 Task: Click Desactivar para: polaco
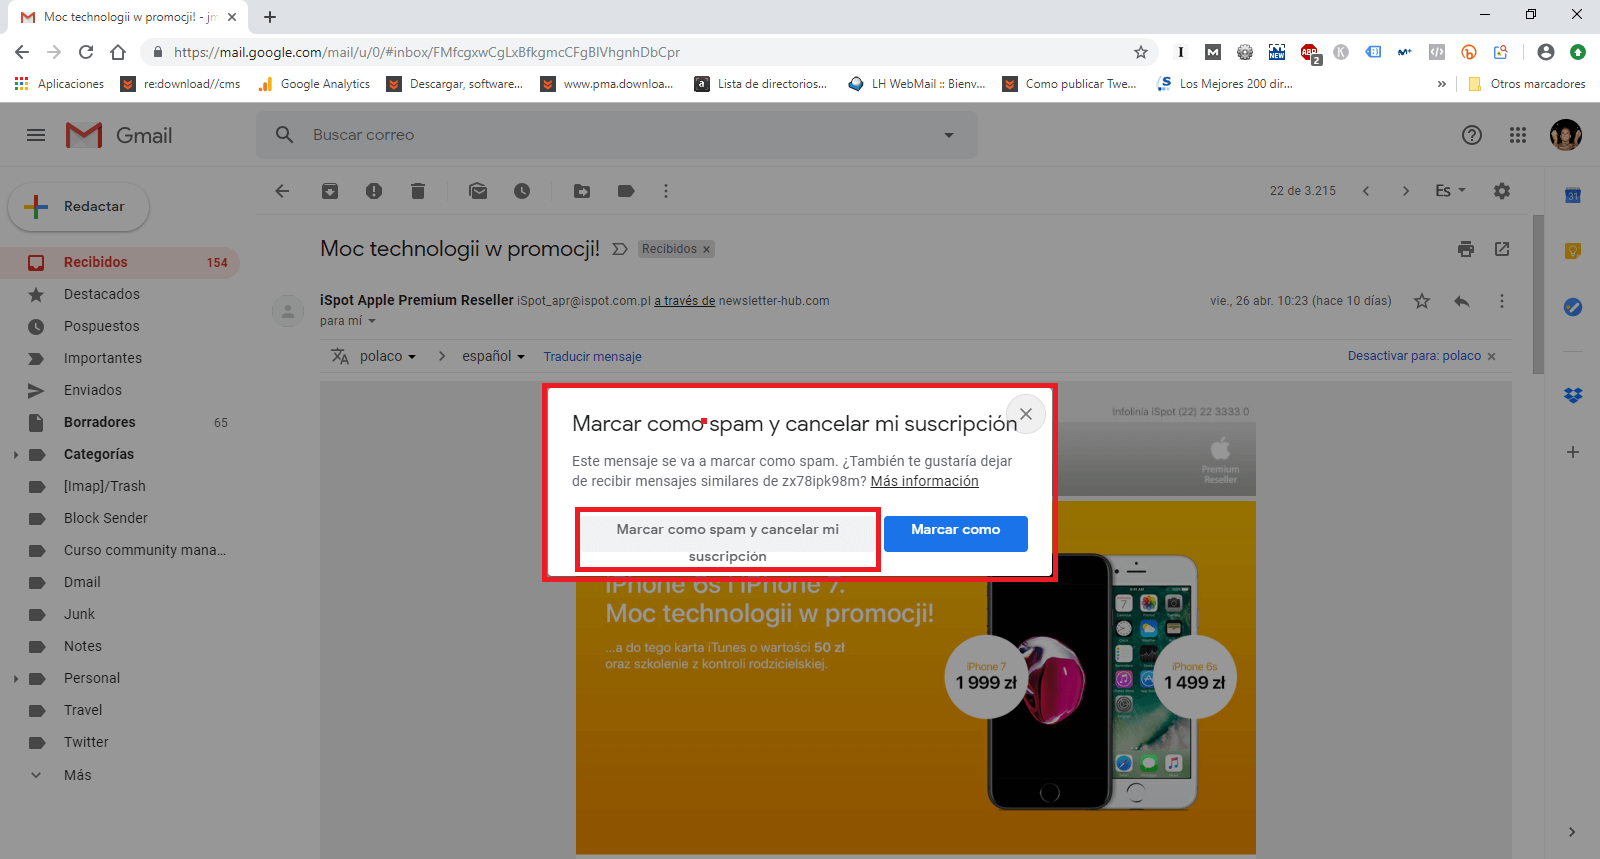[x=1414, y=356]
